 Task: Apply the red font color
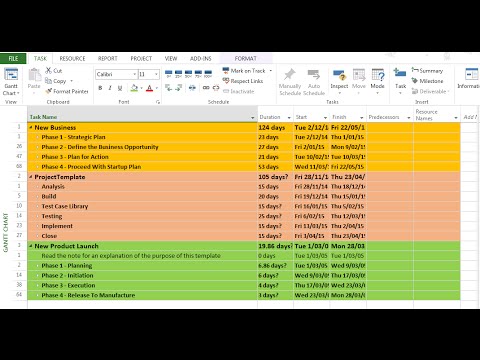click(x=149, y=88)
